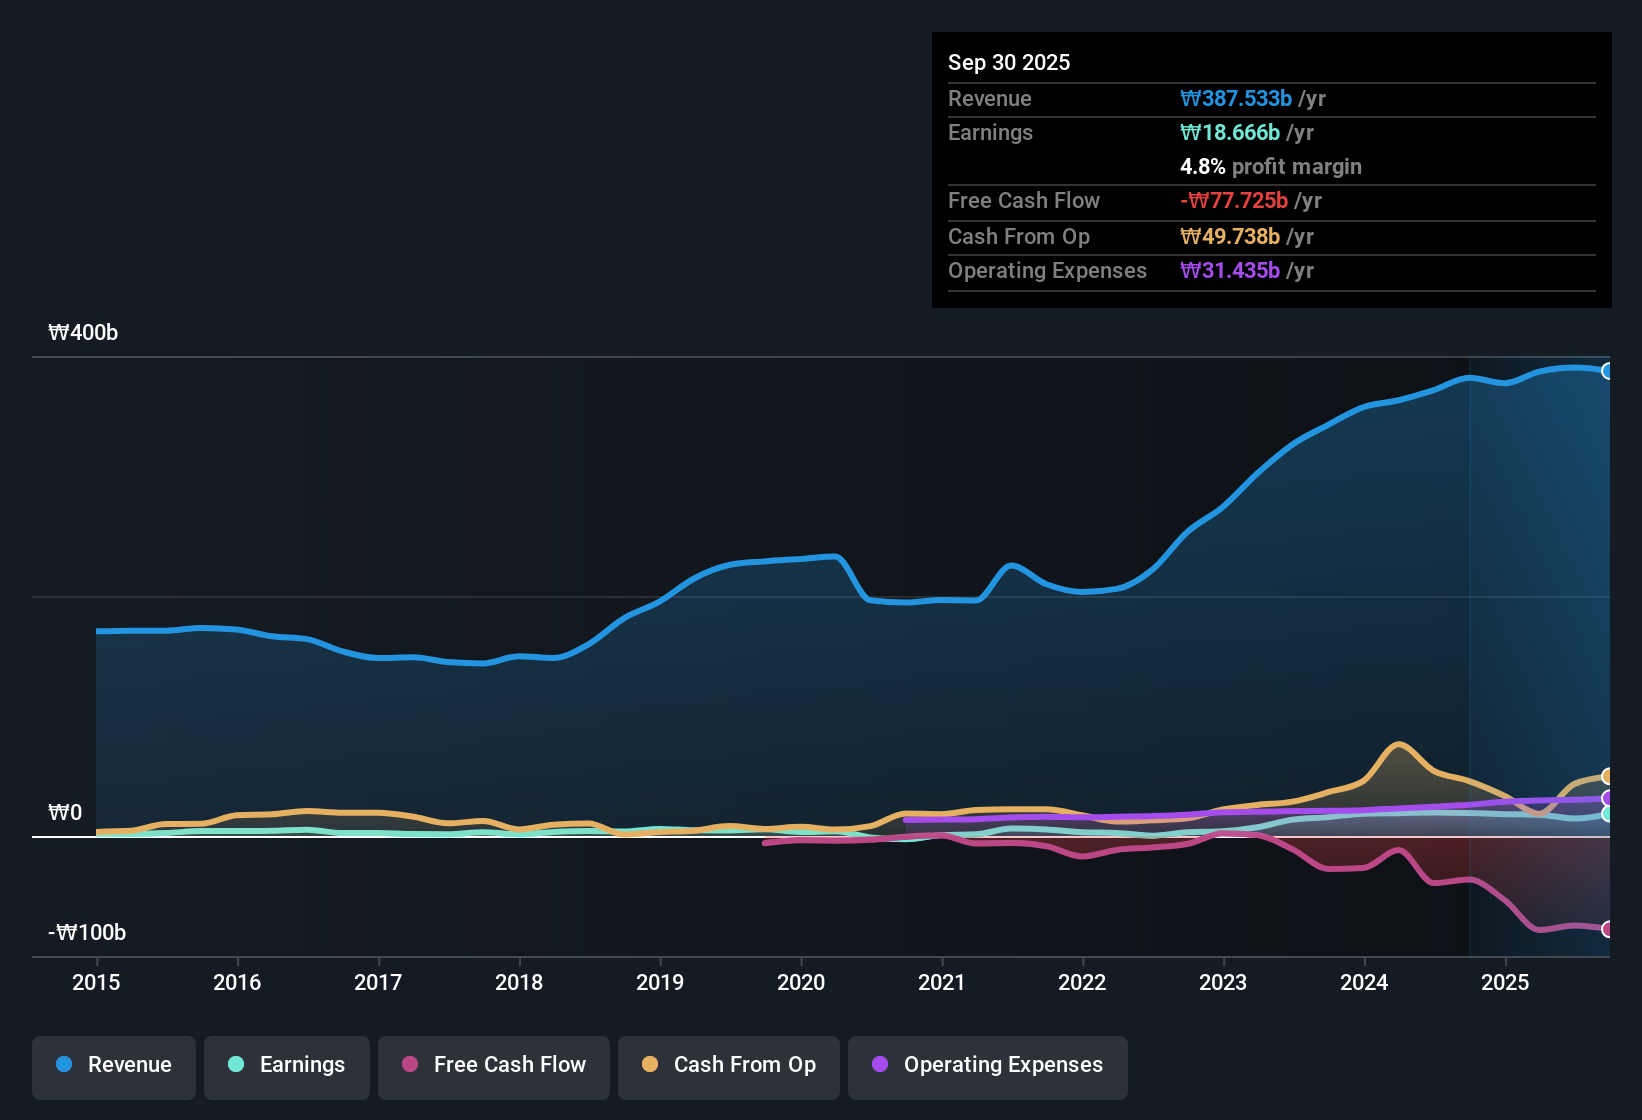Open details for Cash From Op legend entry
This screenshot has height=1120, width=1642.
(x=728, y=1065)
